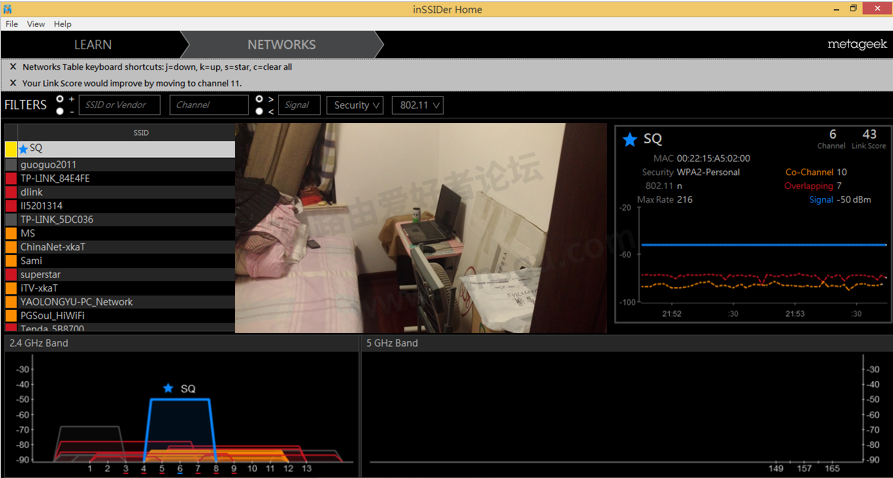893x478 pixels.
Task: Click the gray color swatch beside guoguo2011
Action: click(x=11, y=165)
